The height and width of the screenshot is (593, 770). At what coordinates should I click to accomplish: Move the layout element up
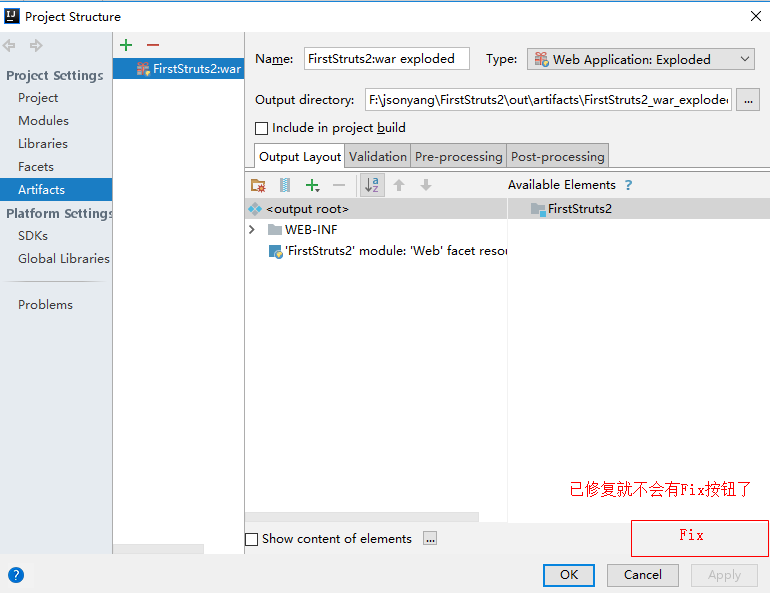[399, 185]
